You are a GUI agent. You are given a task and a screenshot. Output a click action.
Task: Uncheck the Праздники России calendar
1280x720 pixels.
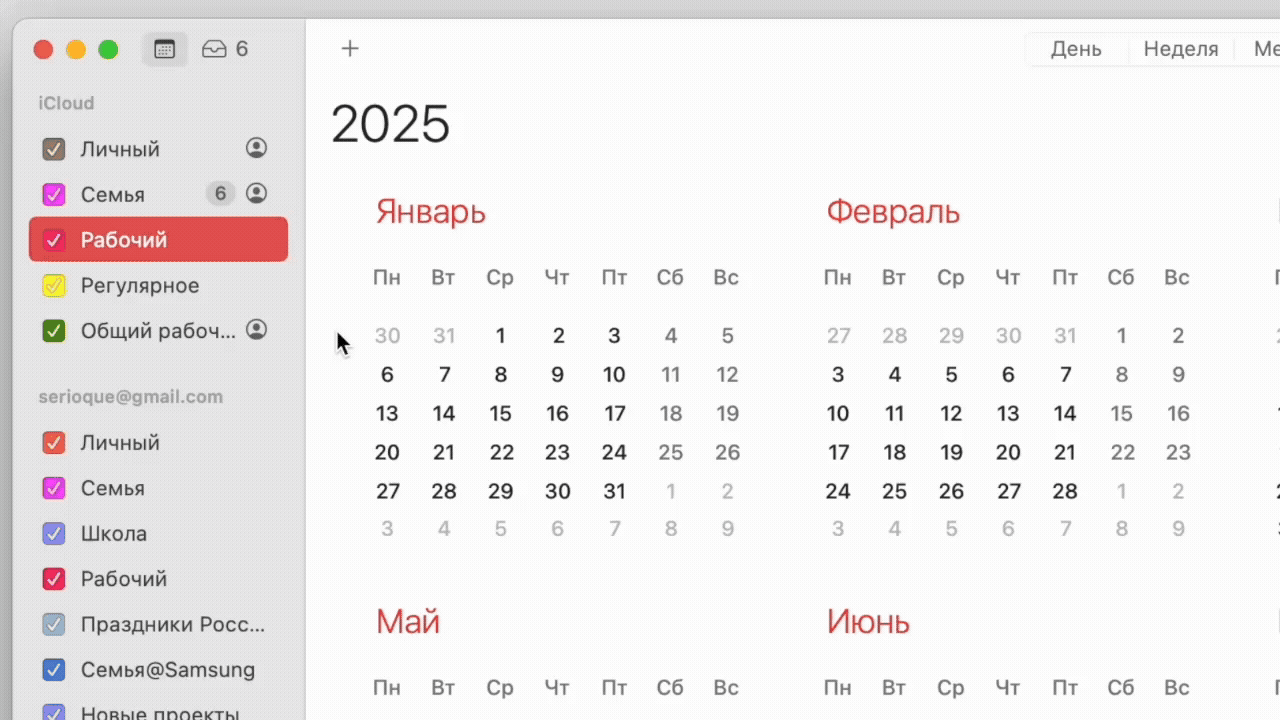[x=54, y=625]
